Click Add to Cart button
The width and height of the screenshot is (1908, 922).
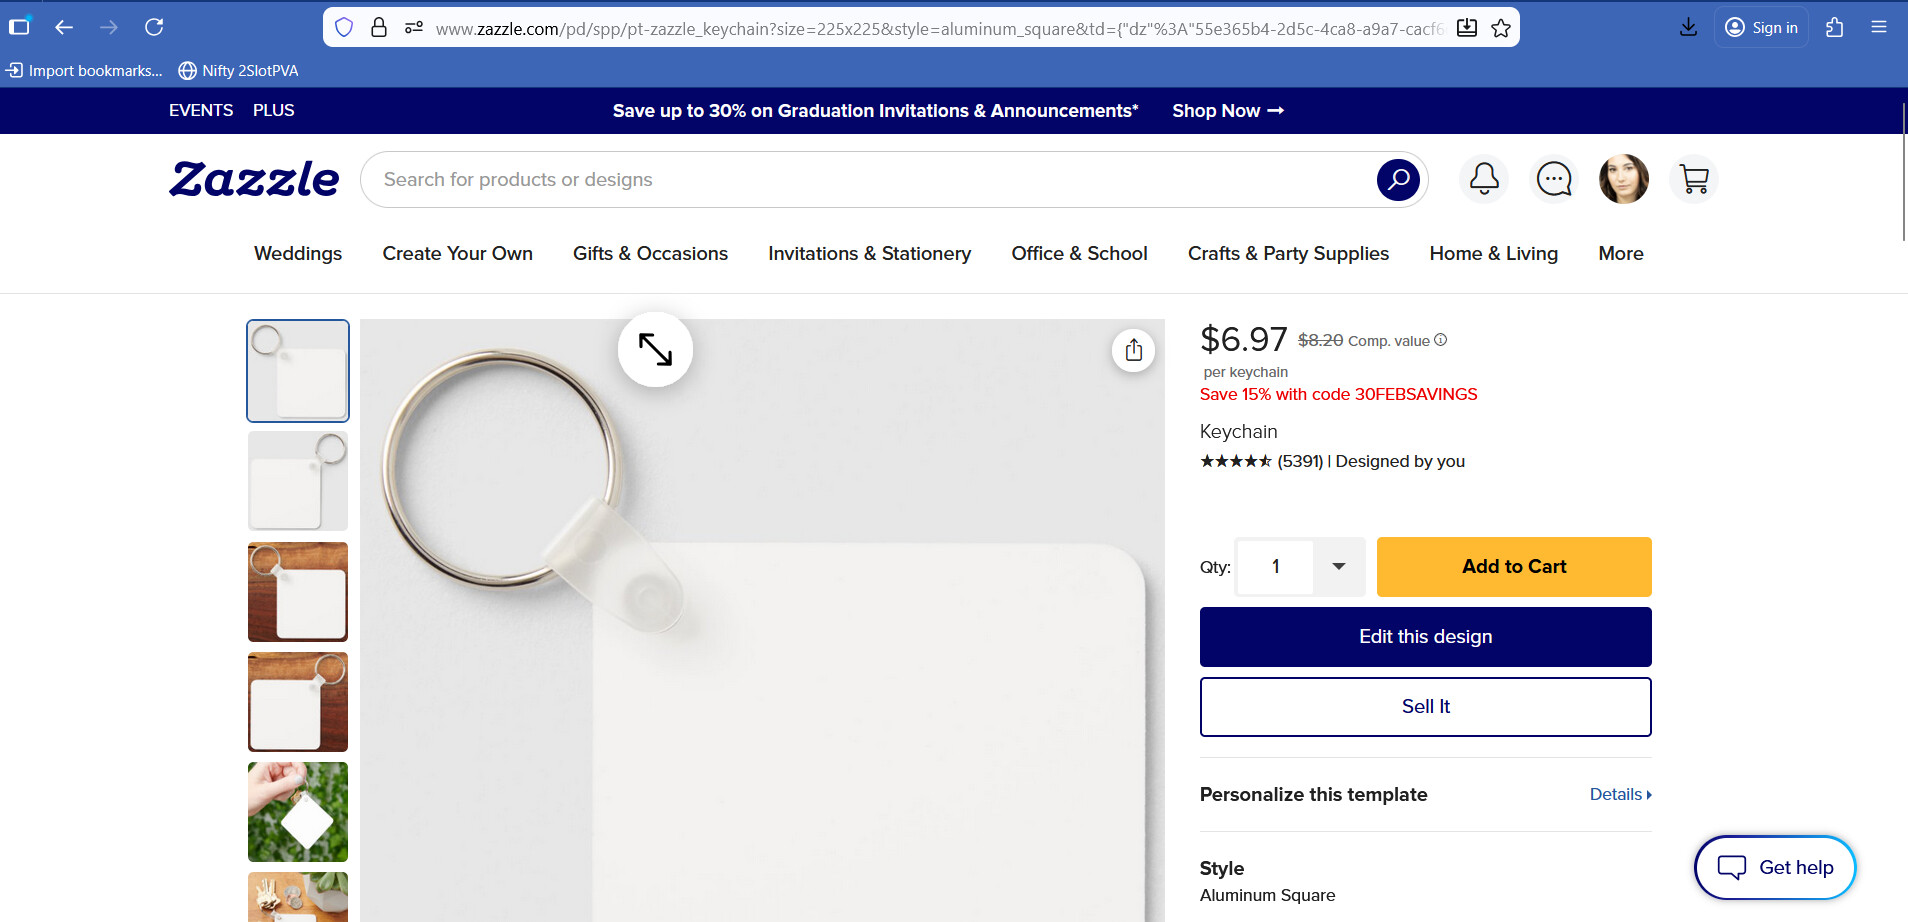point(1514,567)
